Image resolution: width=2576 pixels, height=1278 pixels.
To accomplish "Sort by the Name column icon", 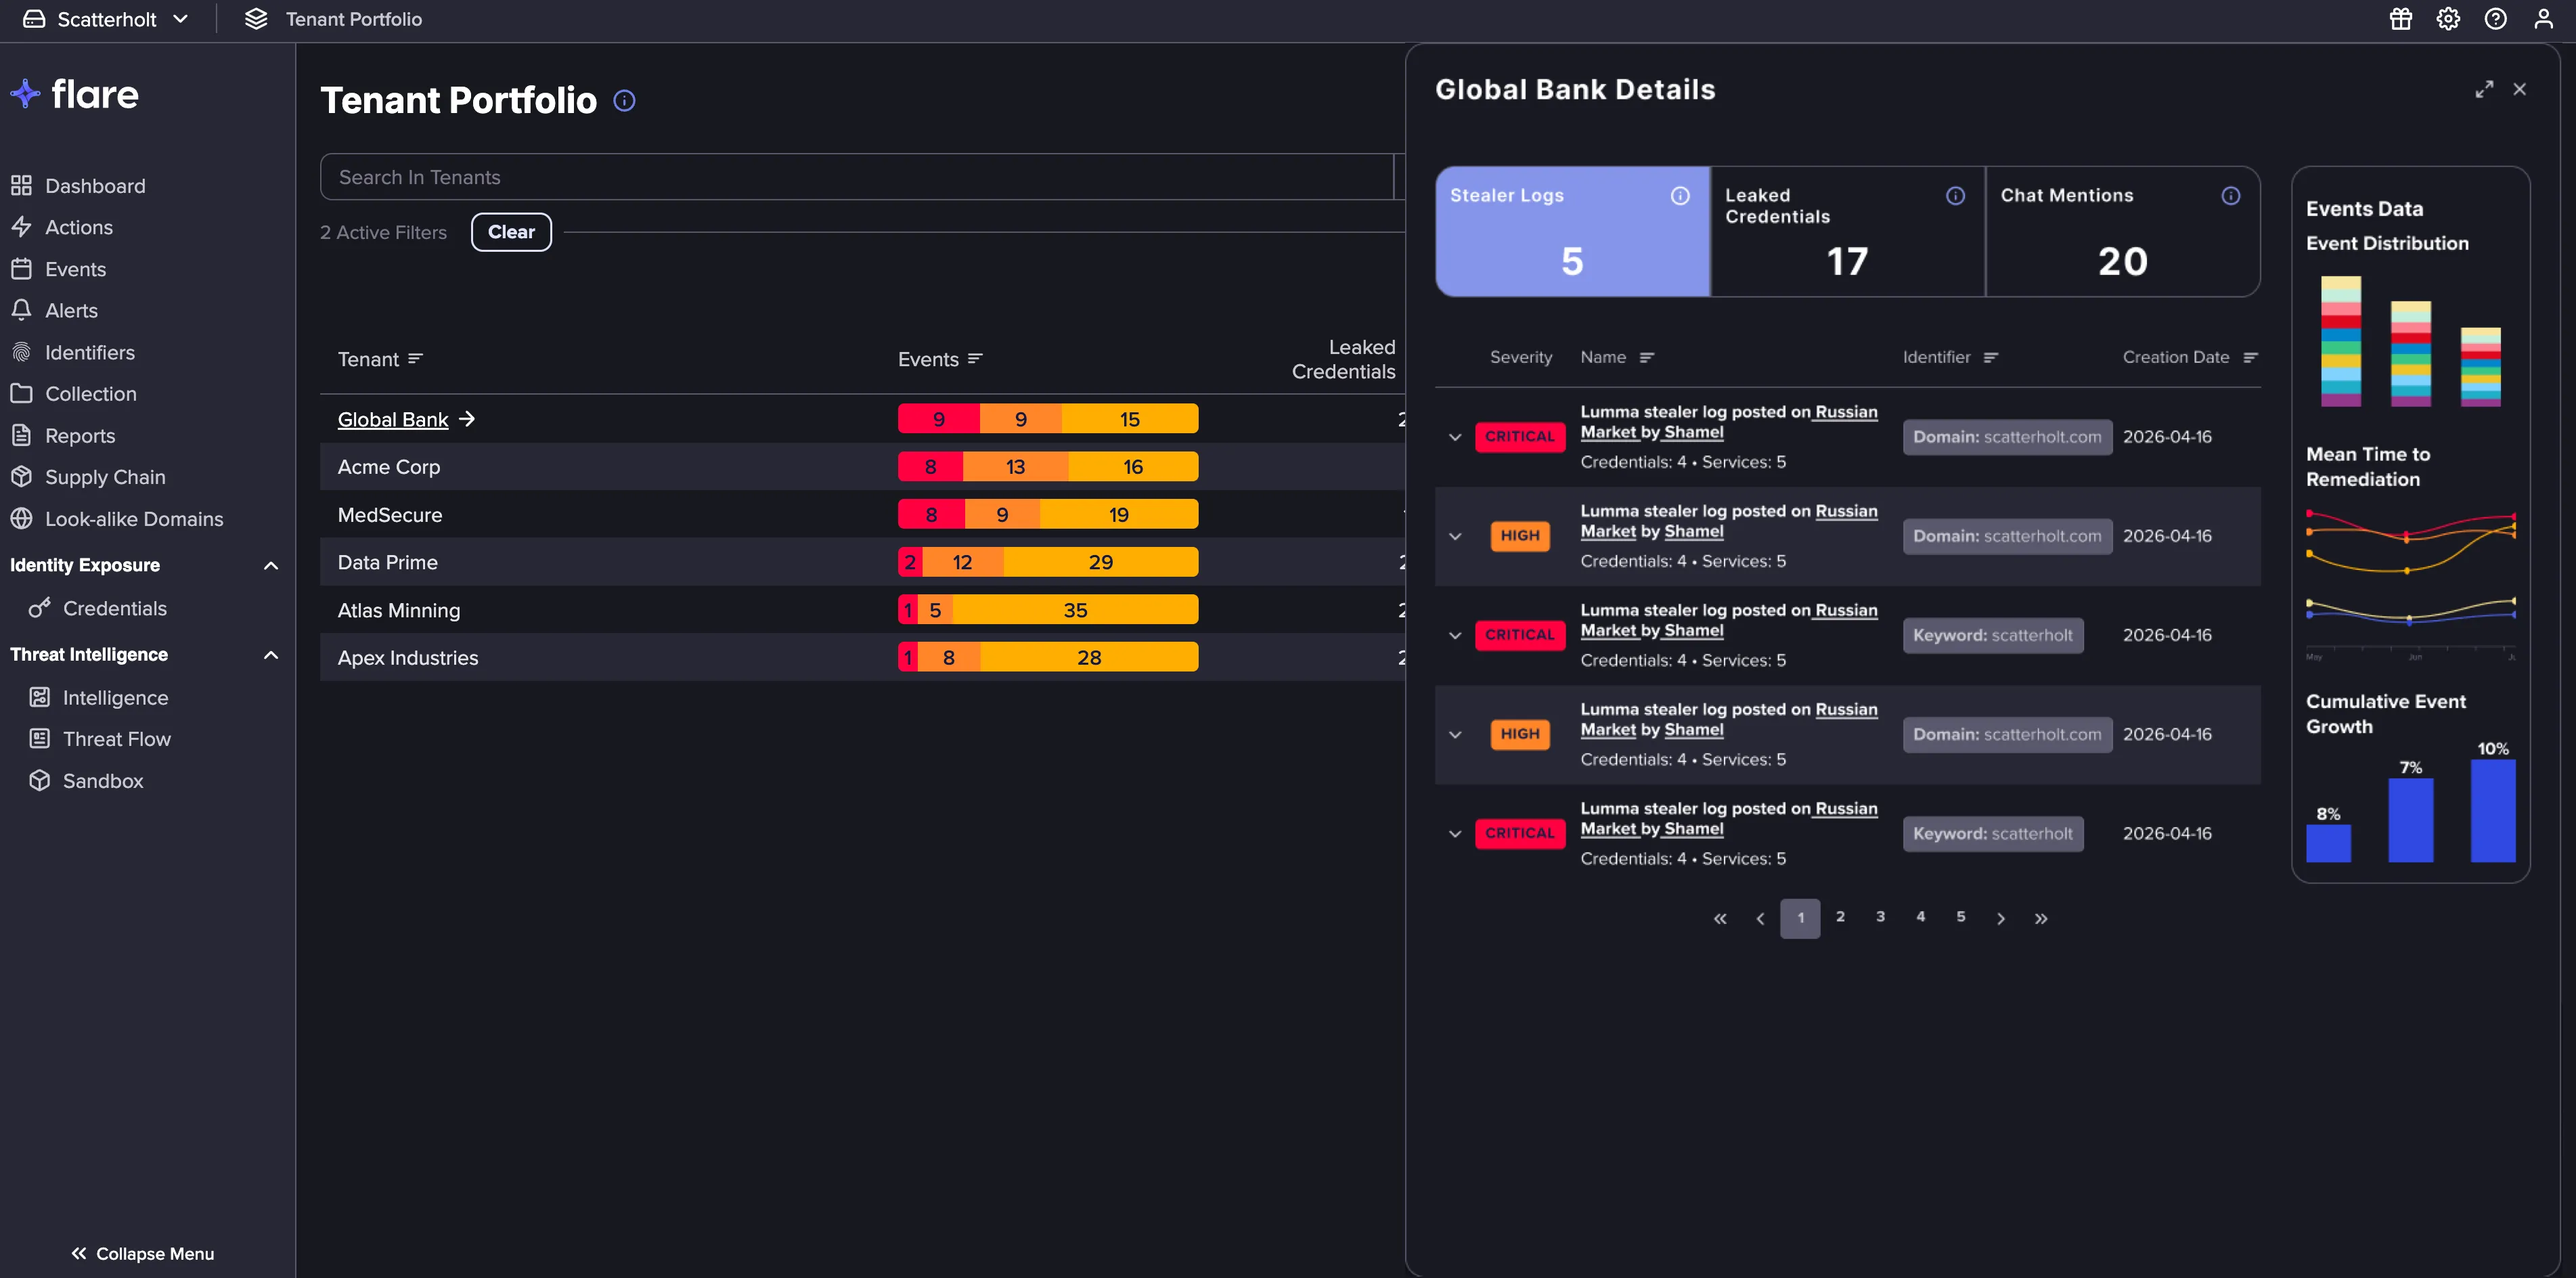I will 1646,358.
